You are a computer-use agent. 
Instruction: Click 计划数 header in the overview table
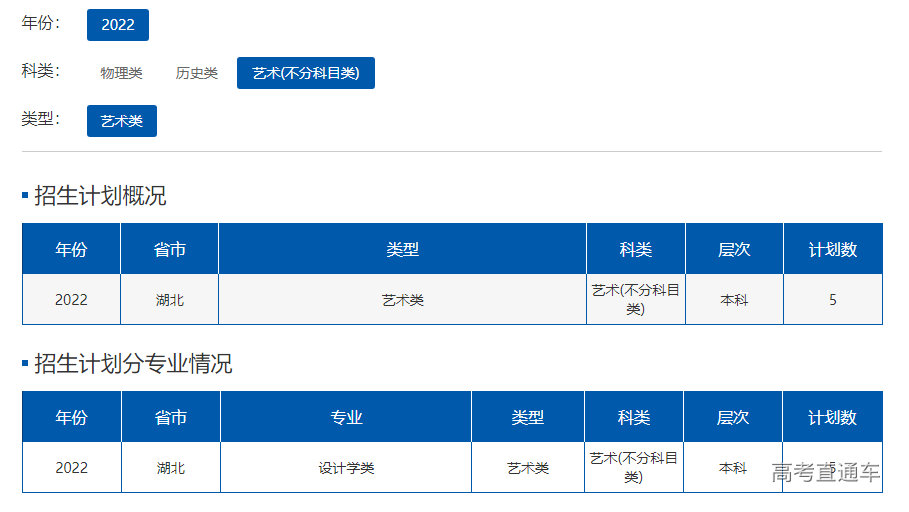click(x=832, y=249)
